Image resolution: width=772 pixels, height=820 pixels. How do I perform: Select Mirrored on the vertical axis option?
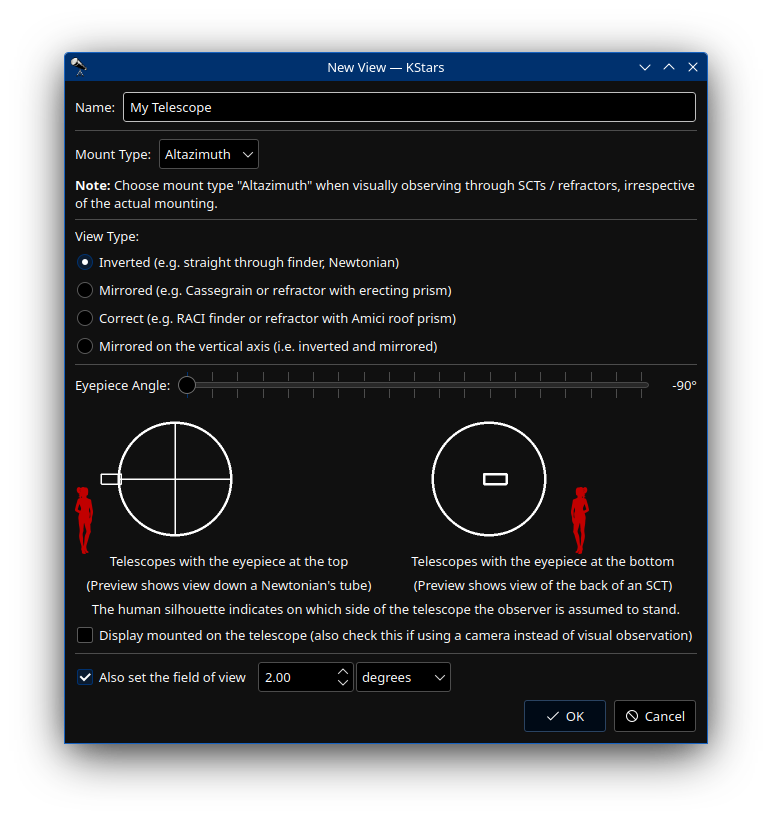pyautogui.click(x=86, y=347)
